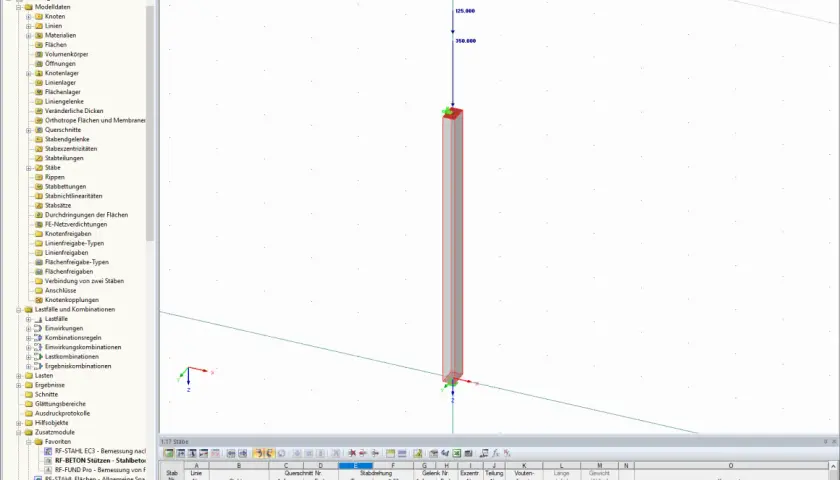Select the Stabendgelenke tree item

coord(67,139)
